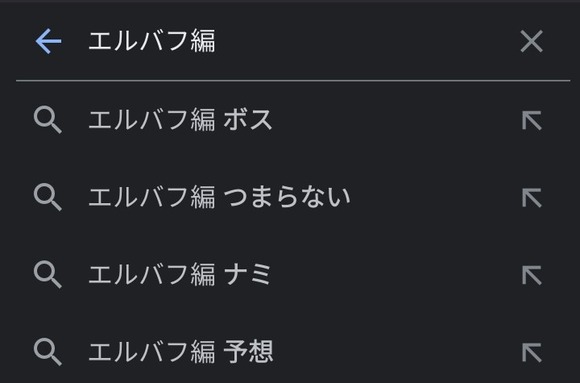Go back using the blue arrow
580x383 pixels.
coord(48,41)
